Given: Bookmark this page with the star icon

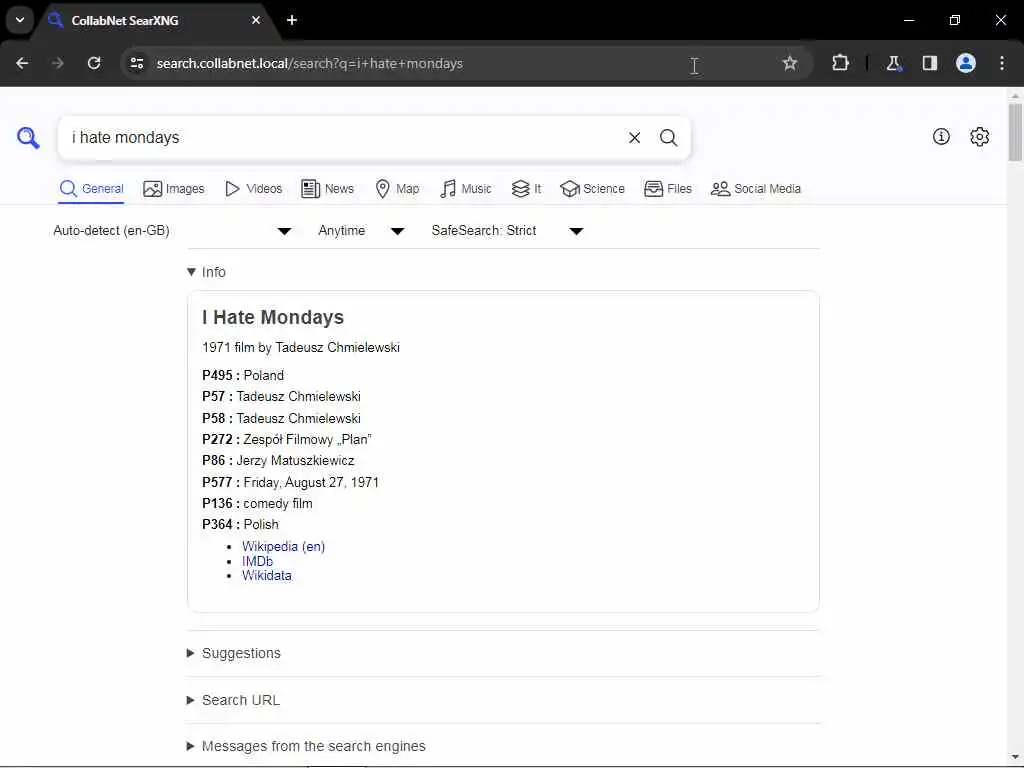Looking at the screenshot, I should pyautogui.click(x=790, y=63).
